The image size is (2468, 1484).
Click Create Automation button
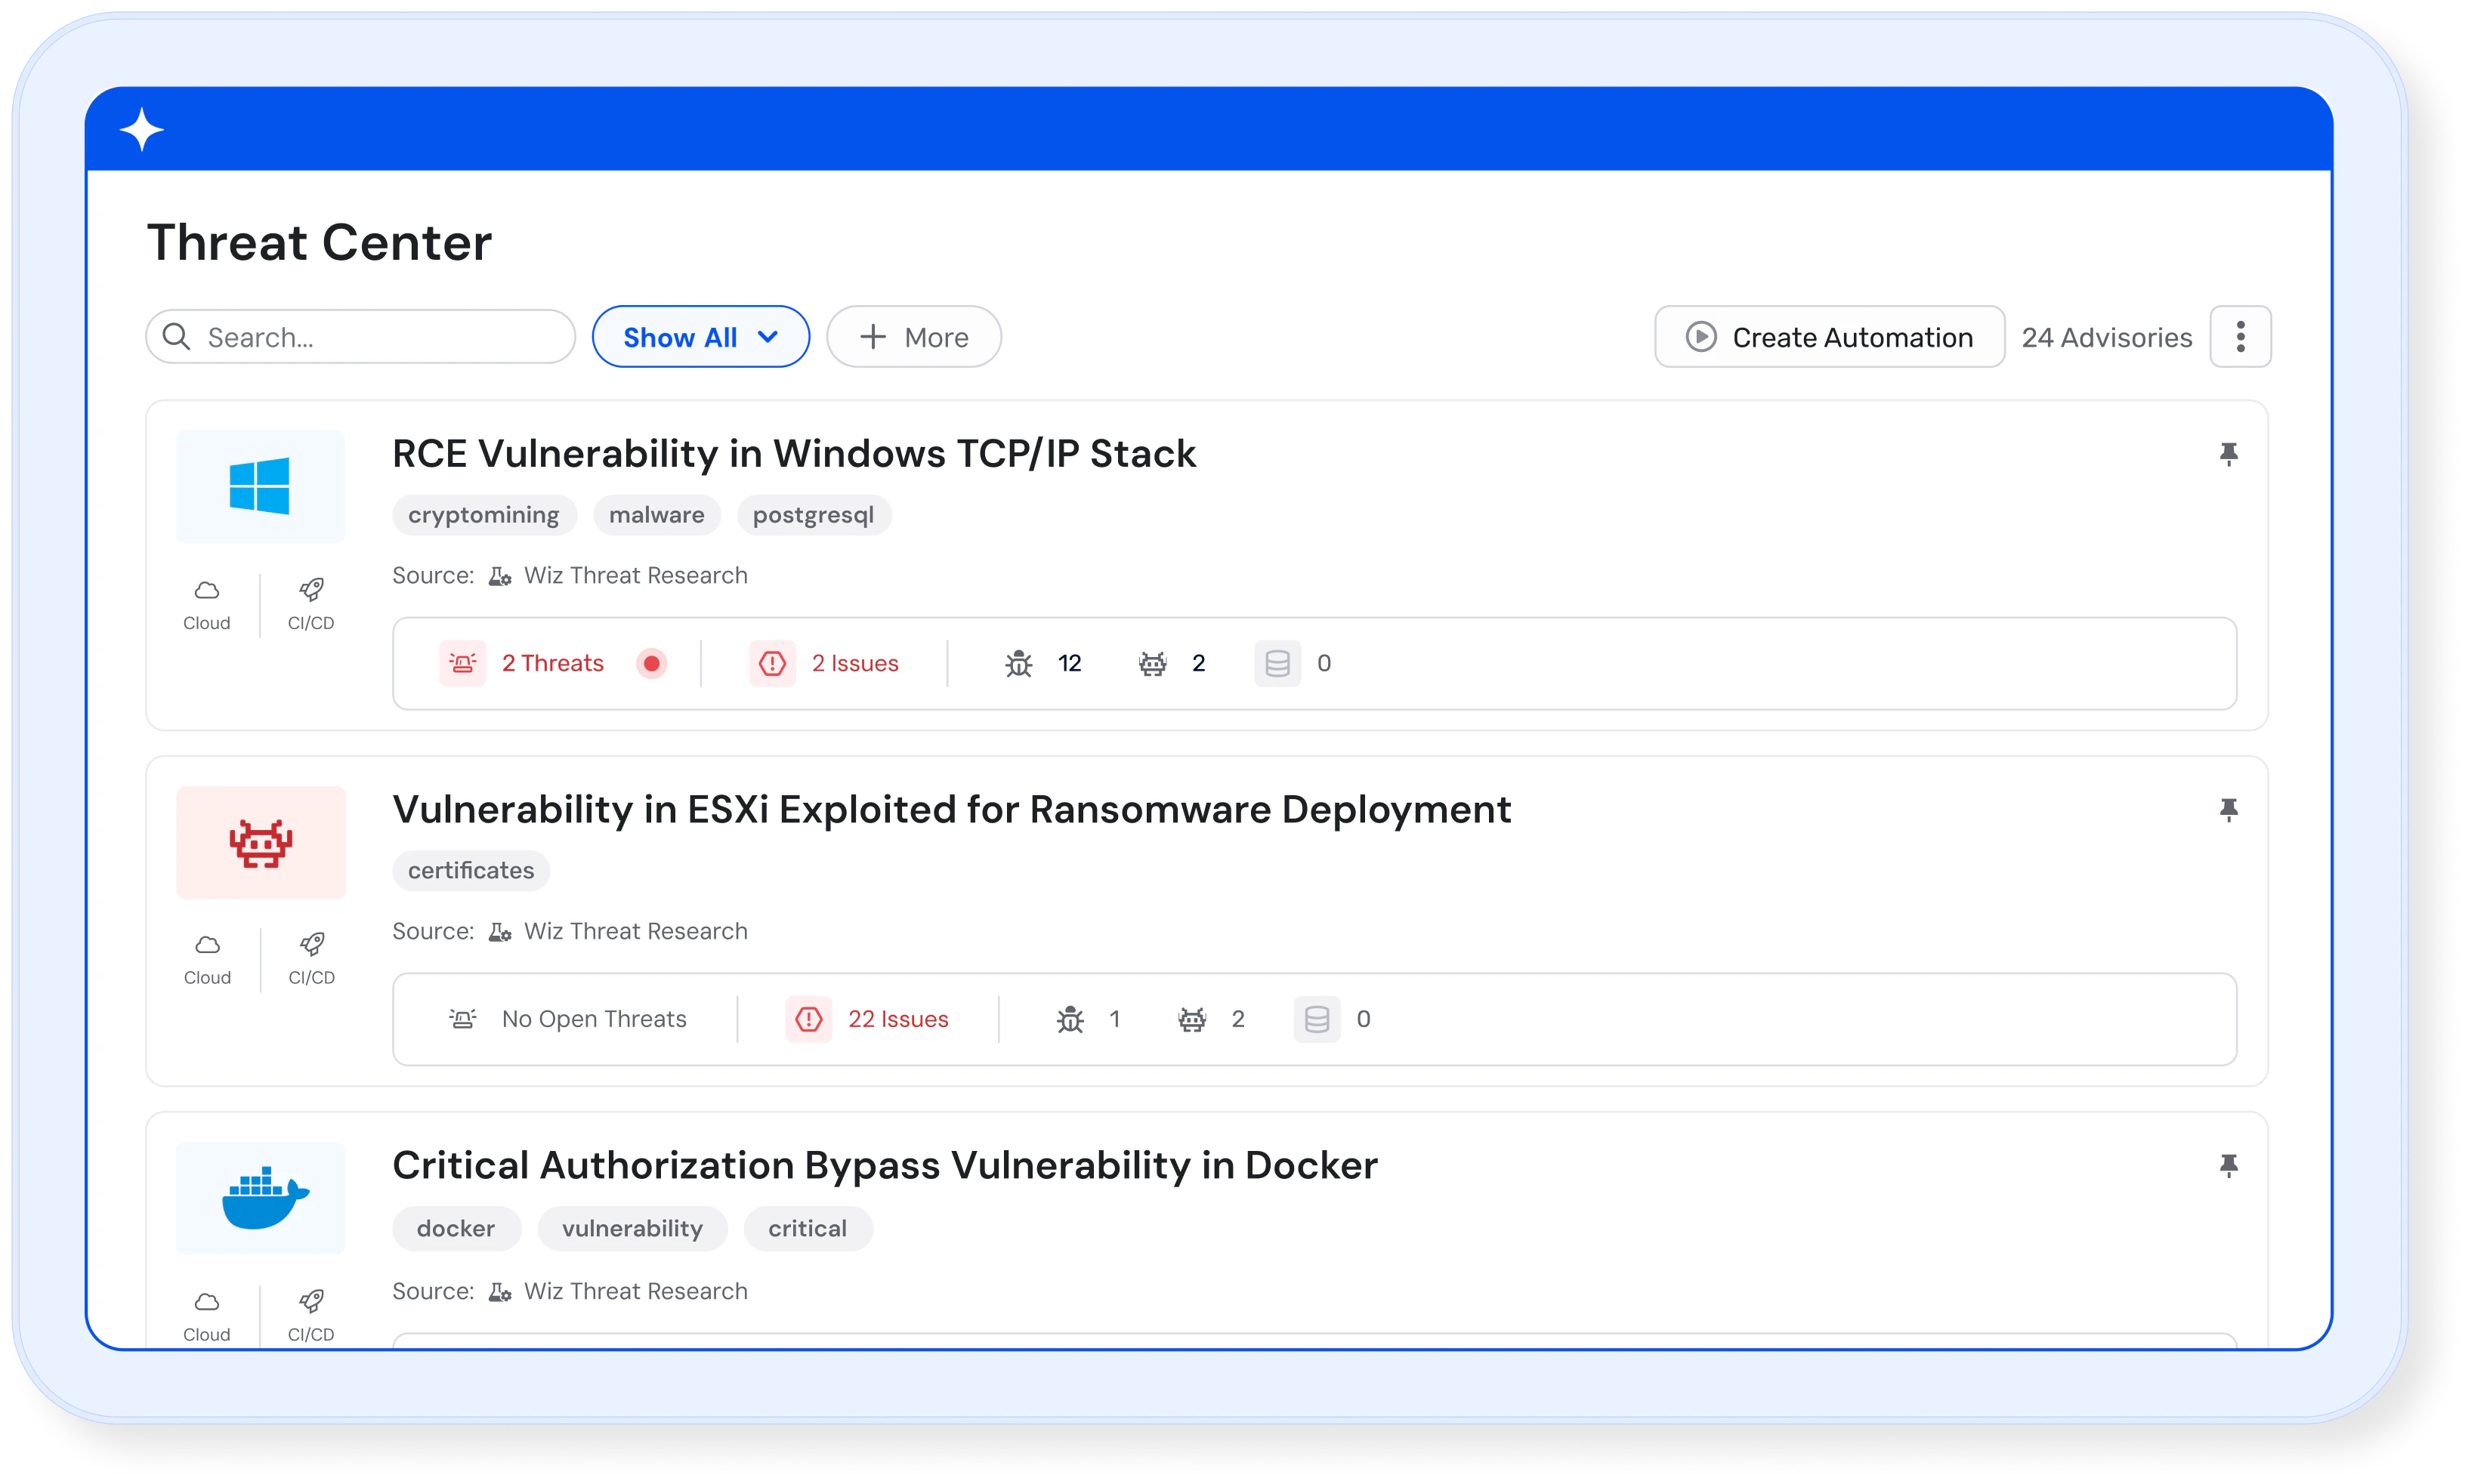click(1829, 337)
